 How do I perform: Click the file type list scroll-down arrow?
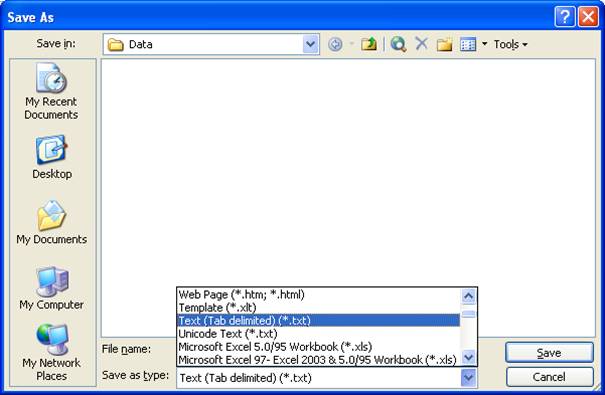click(468, 357)
